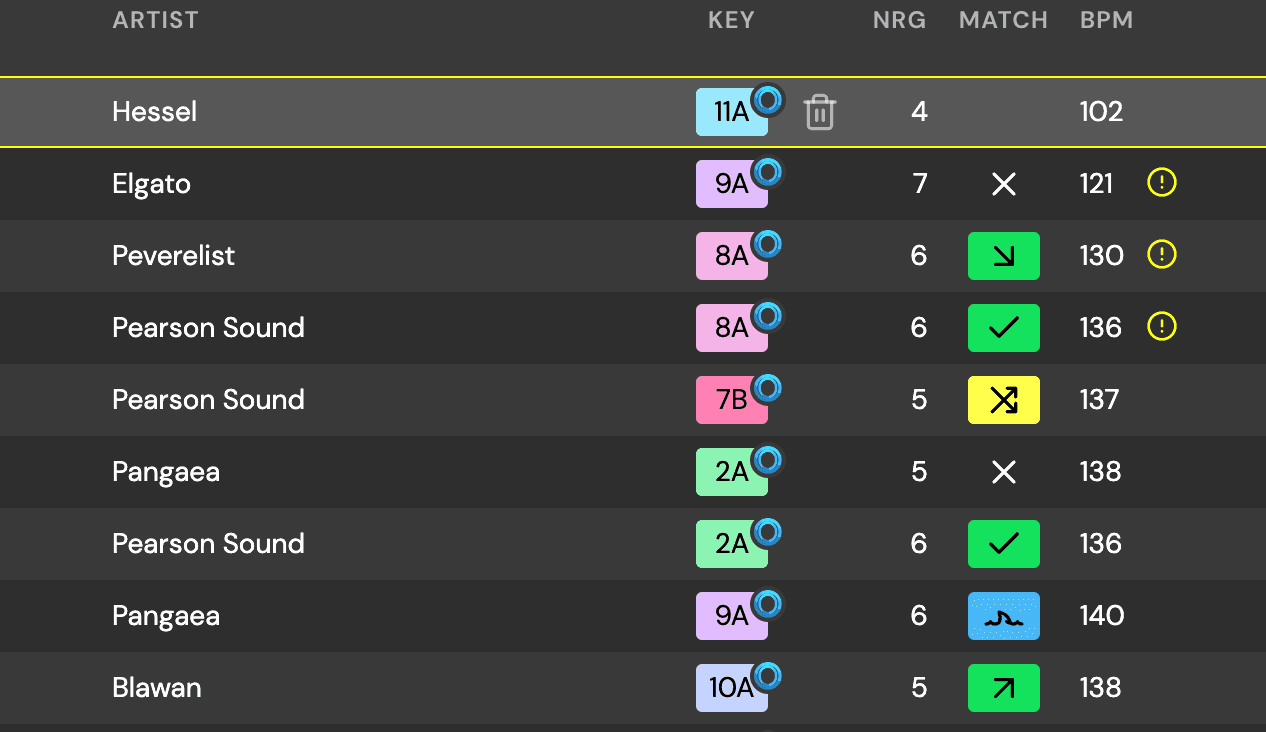Click the warning icon beside Elgato's 121 BPM
The width and height of the screenshot is (1266, 732).
pos(1161,183)
